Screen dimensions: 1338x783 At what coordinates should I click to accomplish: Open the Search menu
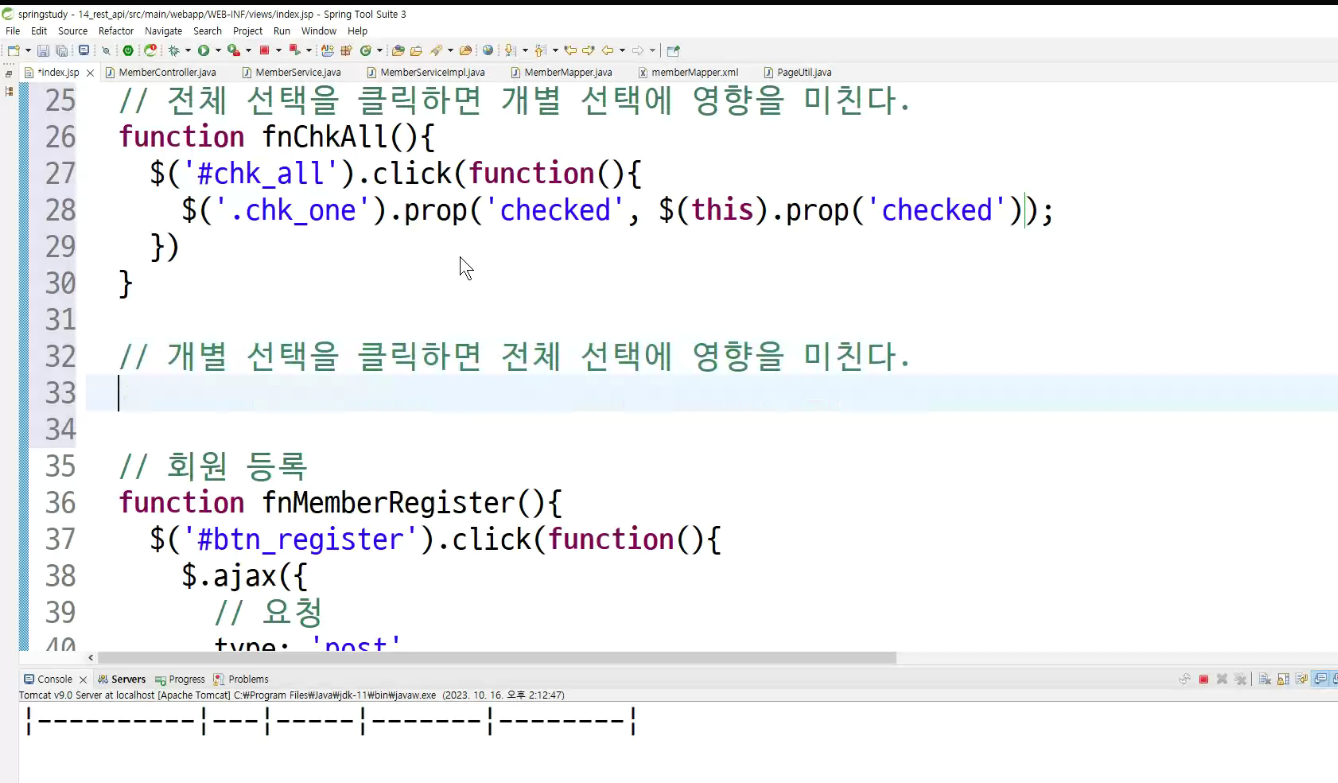point(208,31)
